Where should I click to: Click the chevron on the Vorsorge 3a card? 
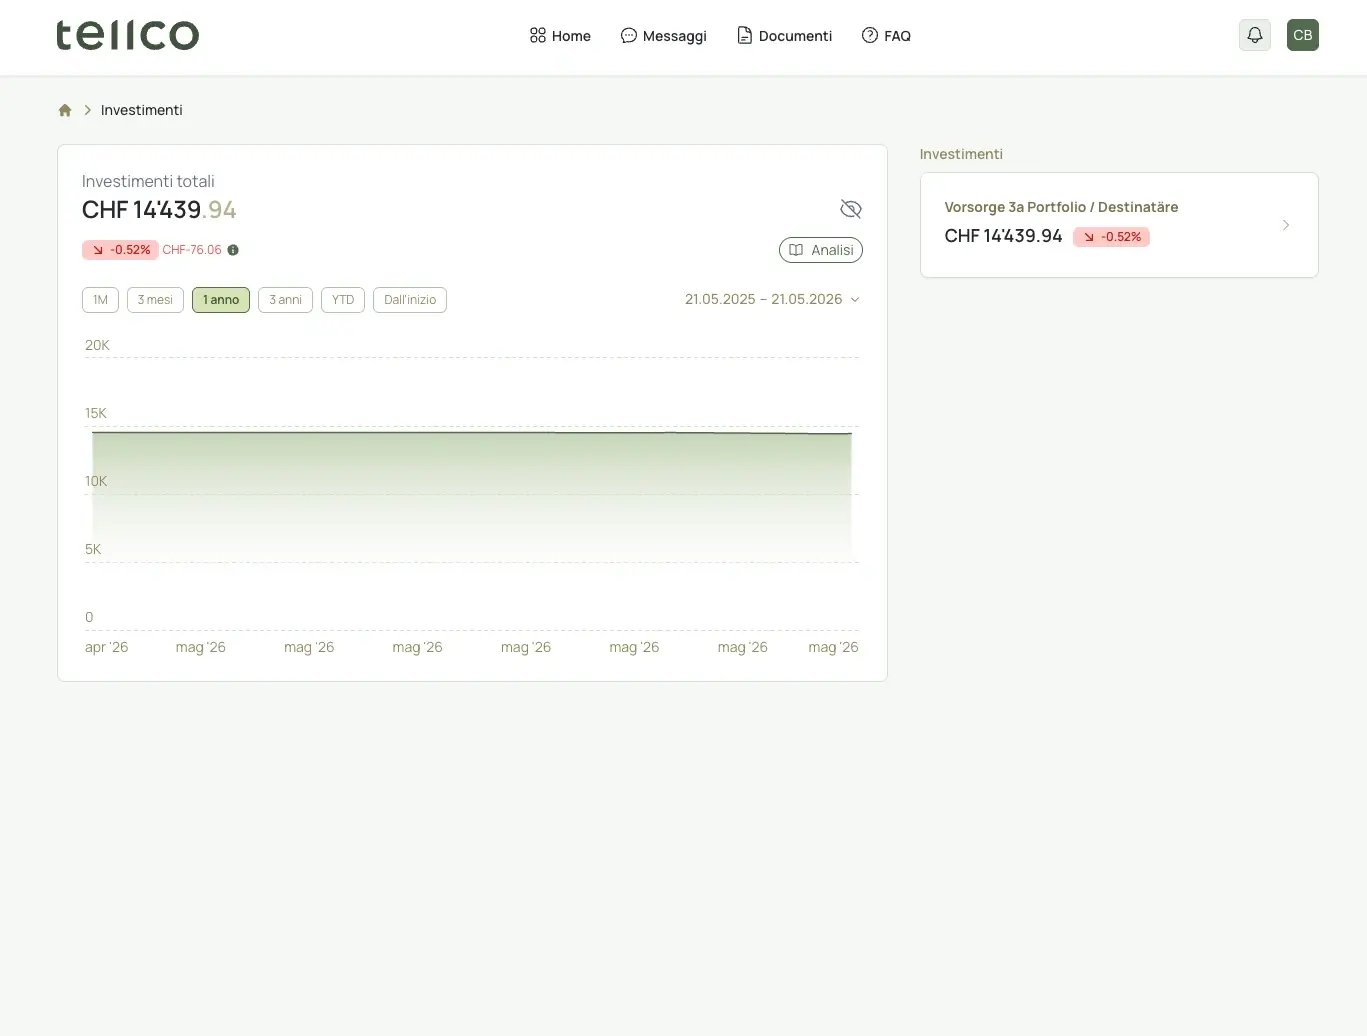point(1286,225)
